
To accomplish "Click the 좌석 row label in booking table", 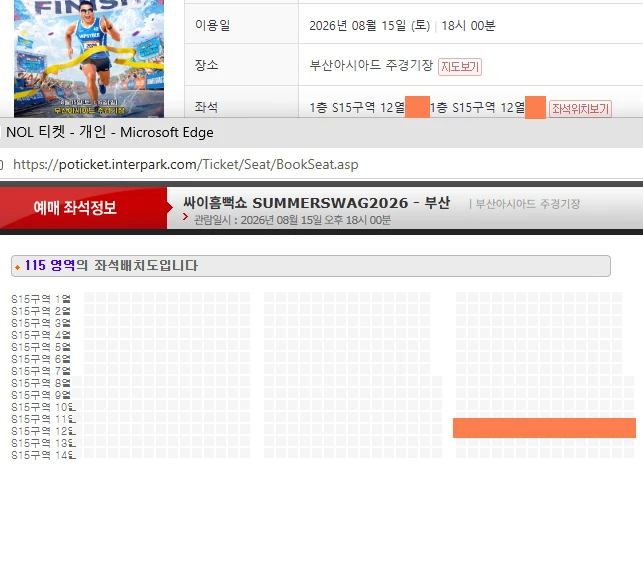I will pyautogui.click(x=206, y=107).
